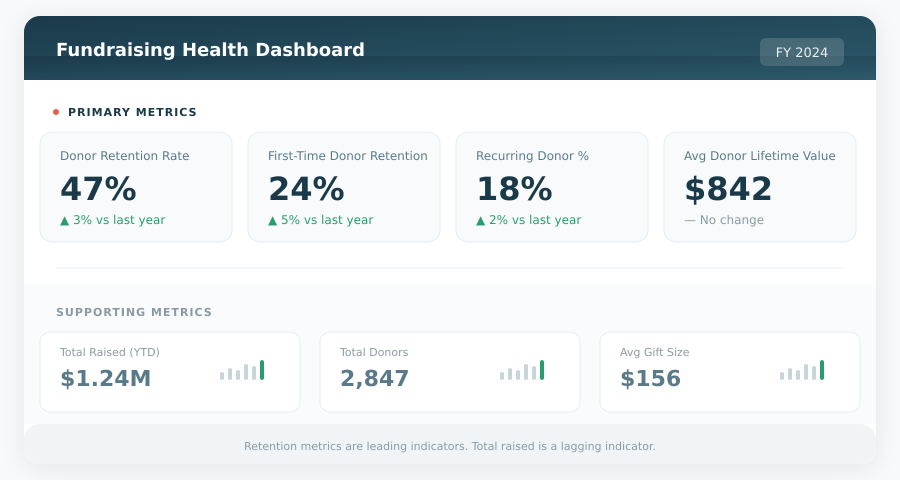Select the First-Time Donor Retention card
The height and width of the screenshot is (480, 900).
344,187
